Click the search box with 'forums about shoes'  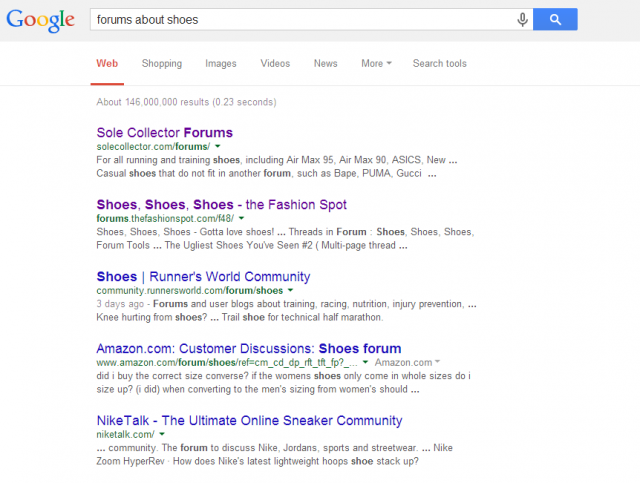(300, 19)
